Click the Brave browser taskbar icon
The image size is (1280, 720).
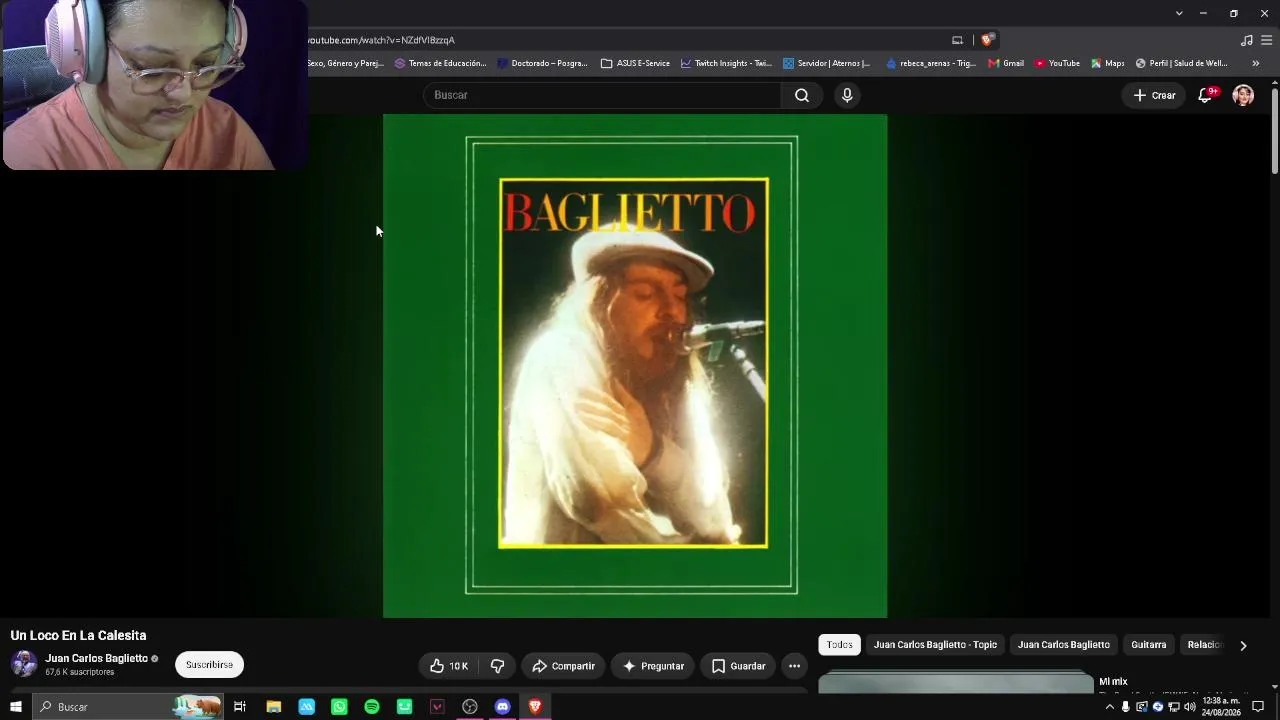pyautogui.click(x=535, y=707)
